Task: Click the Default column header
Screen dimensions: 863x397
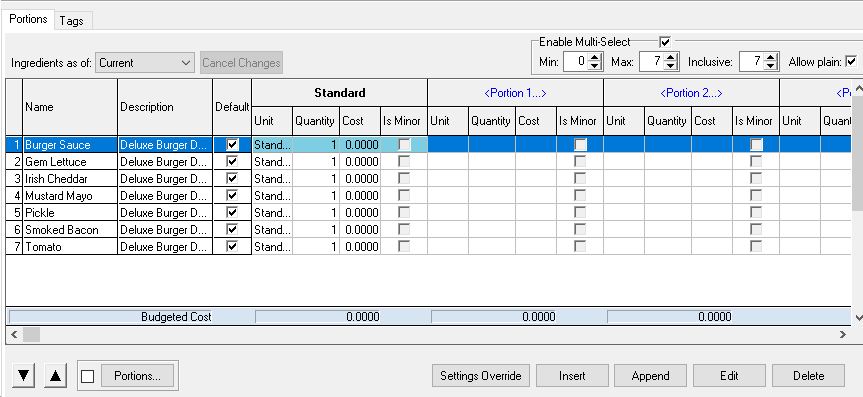Action: click(232, 107)
